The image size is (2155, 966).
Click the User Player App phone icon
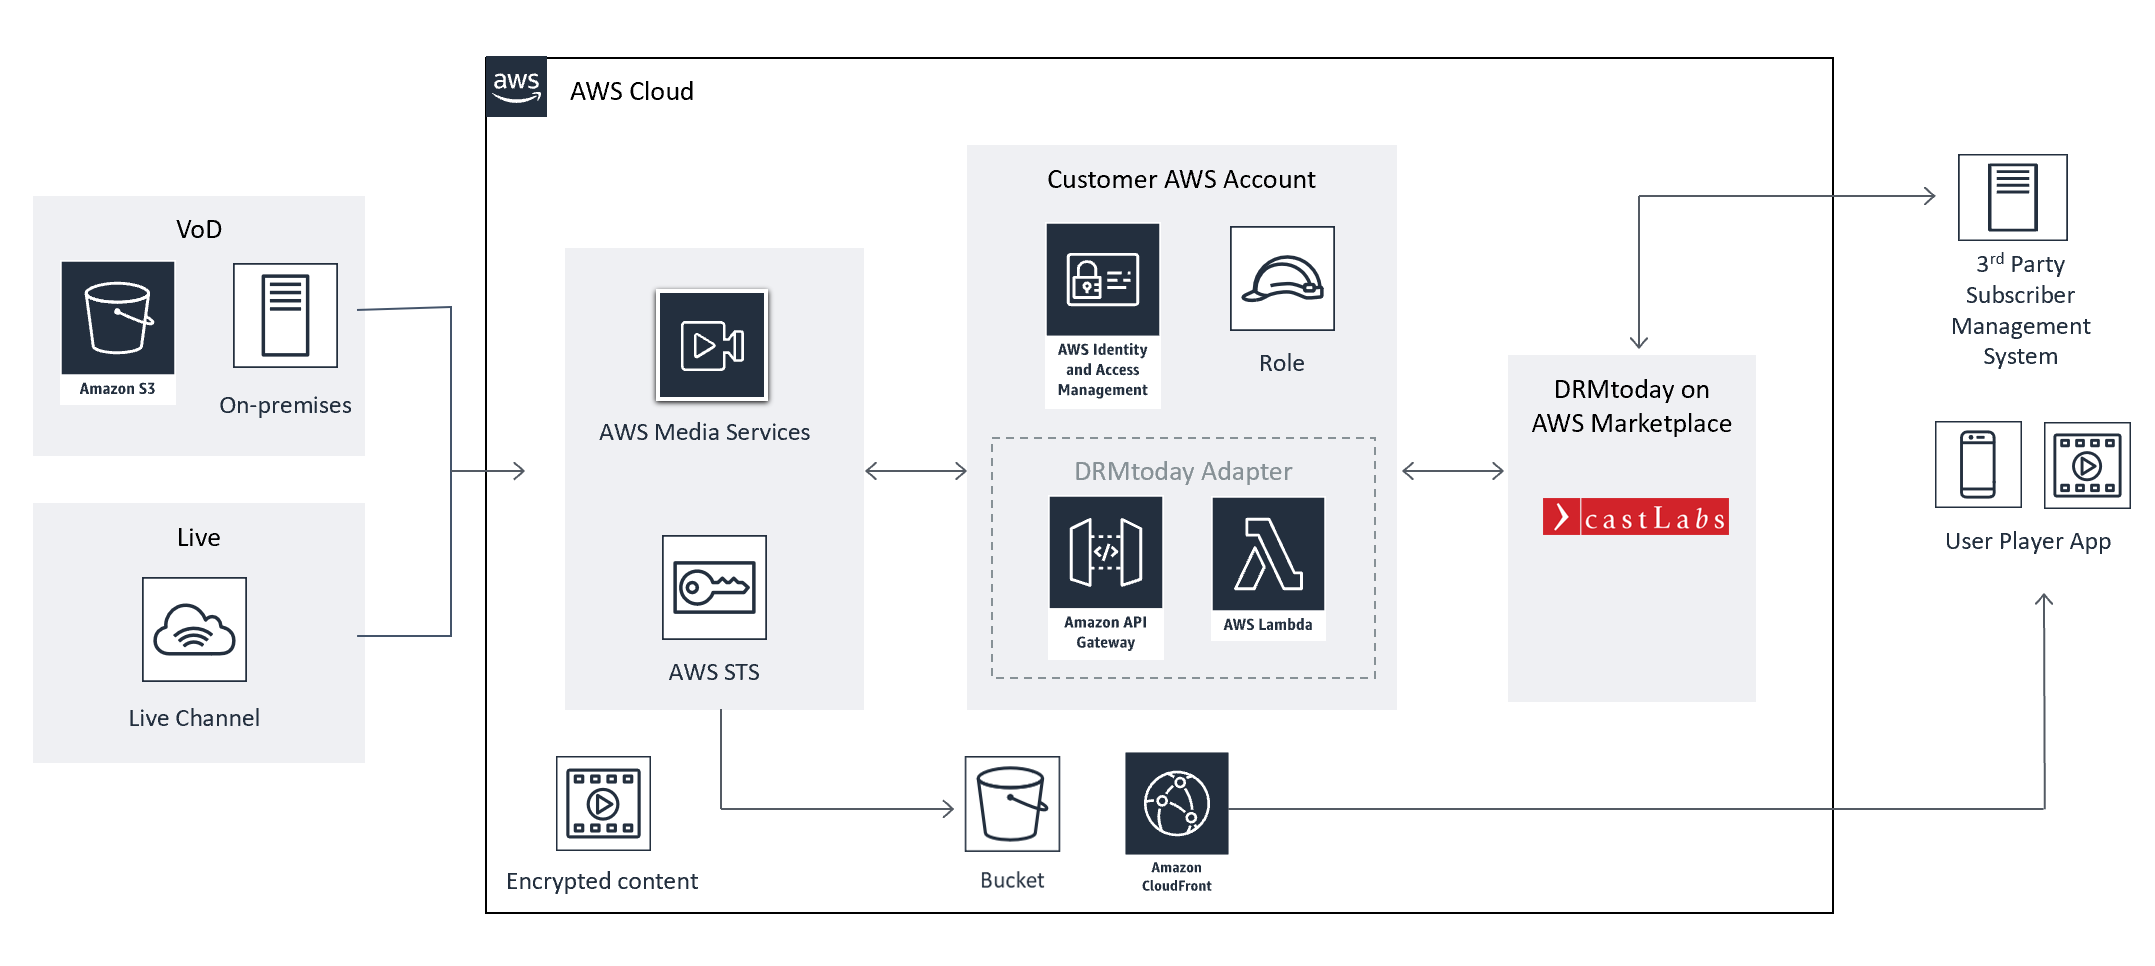tap(1977, 464)
